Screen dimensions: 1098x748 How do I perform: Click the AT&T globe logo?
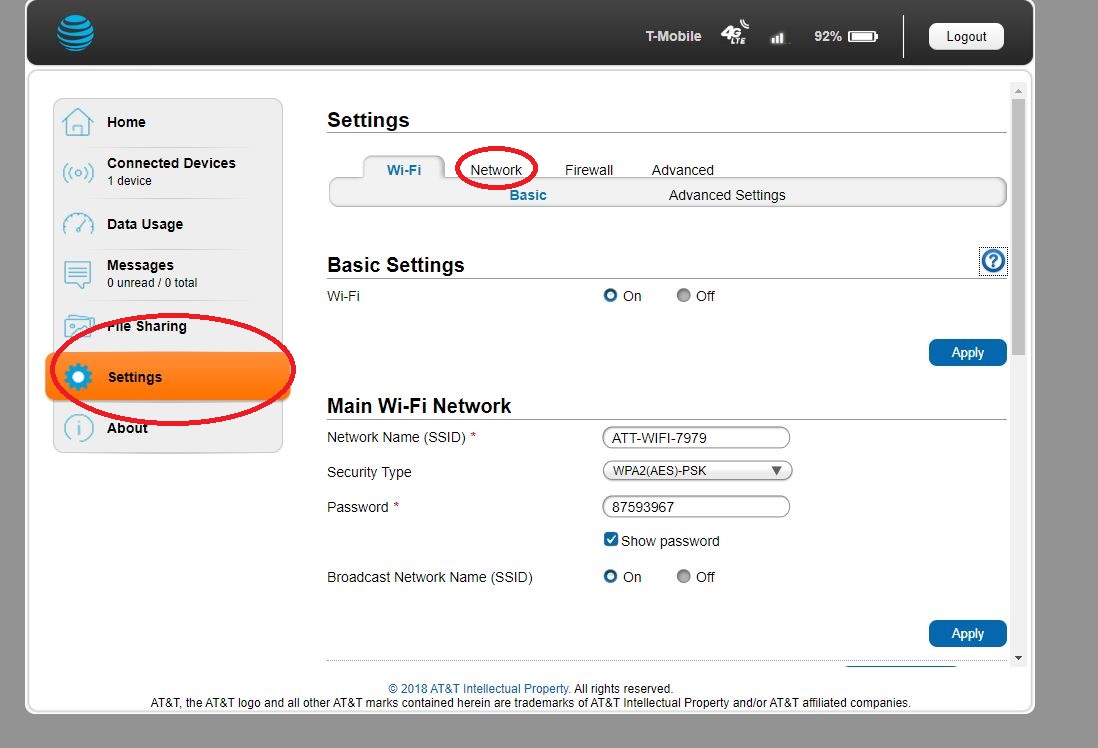[76, 33]
